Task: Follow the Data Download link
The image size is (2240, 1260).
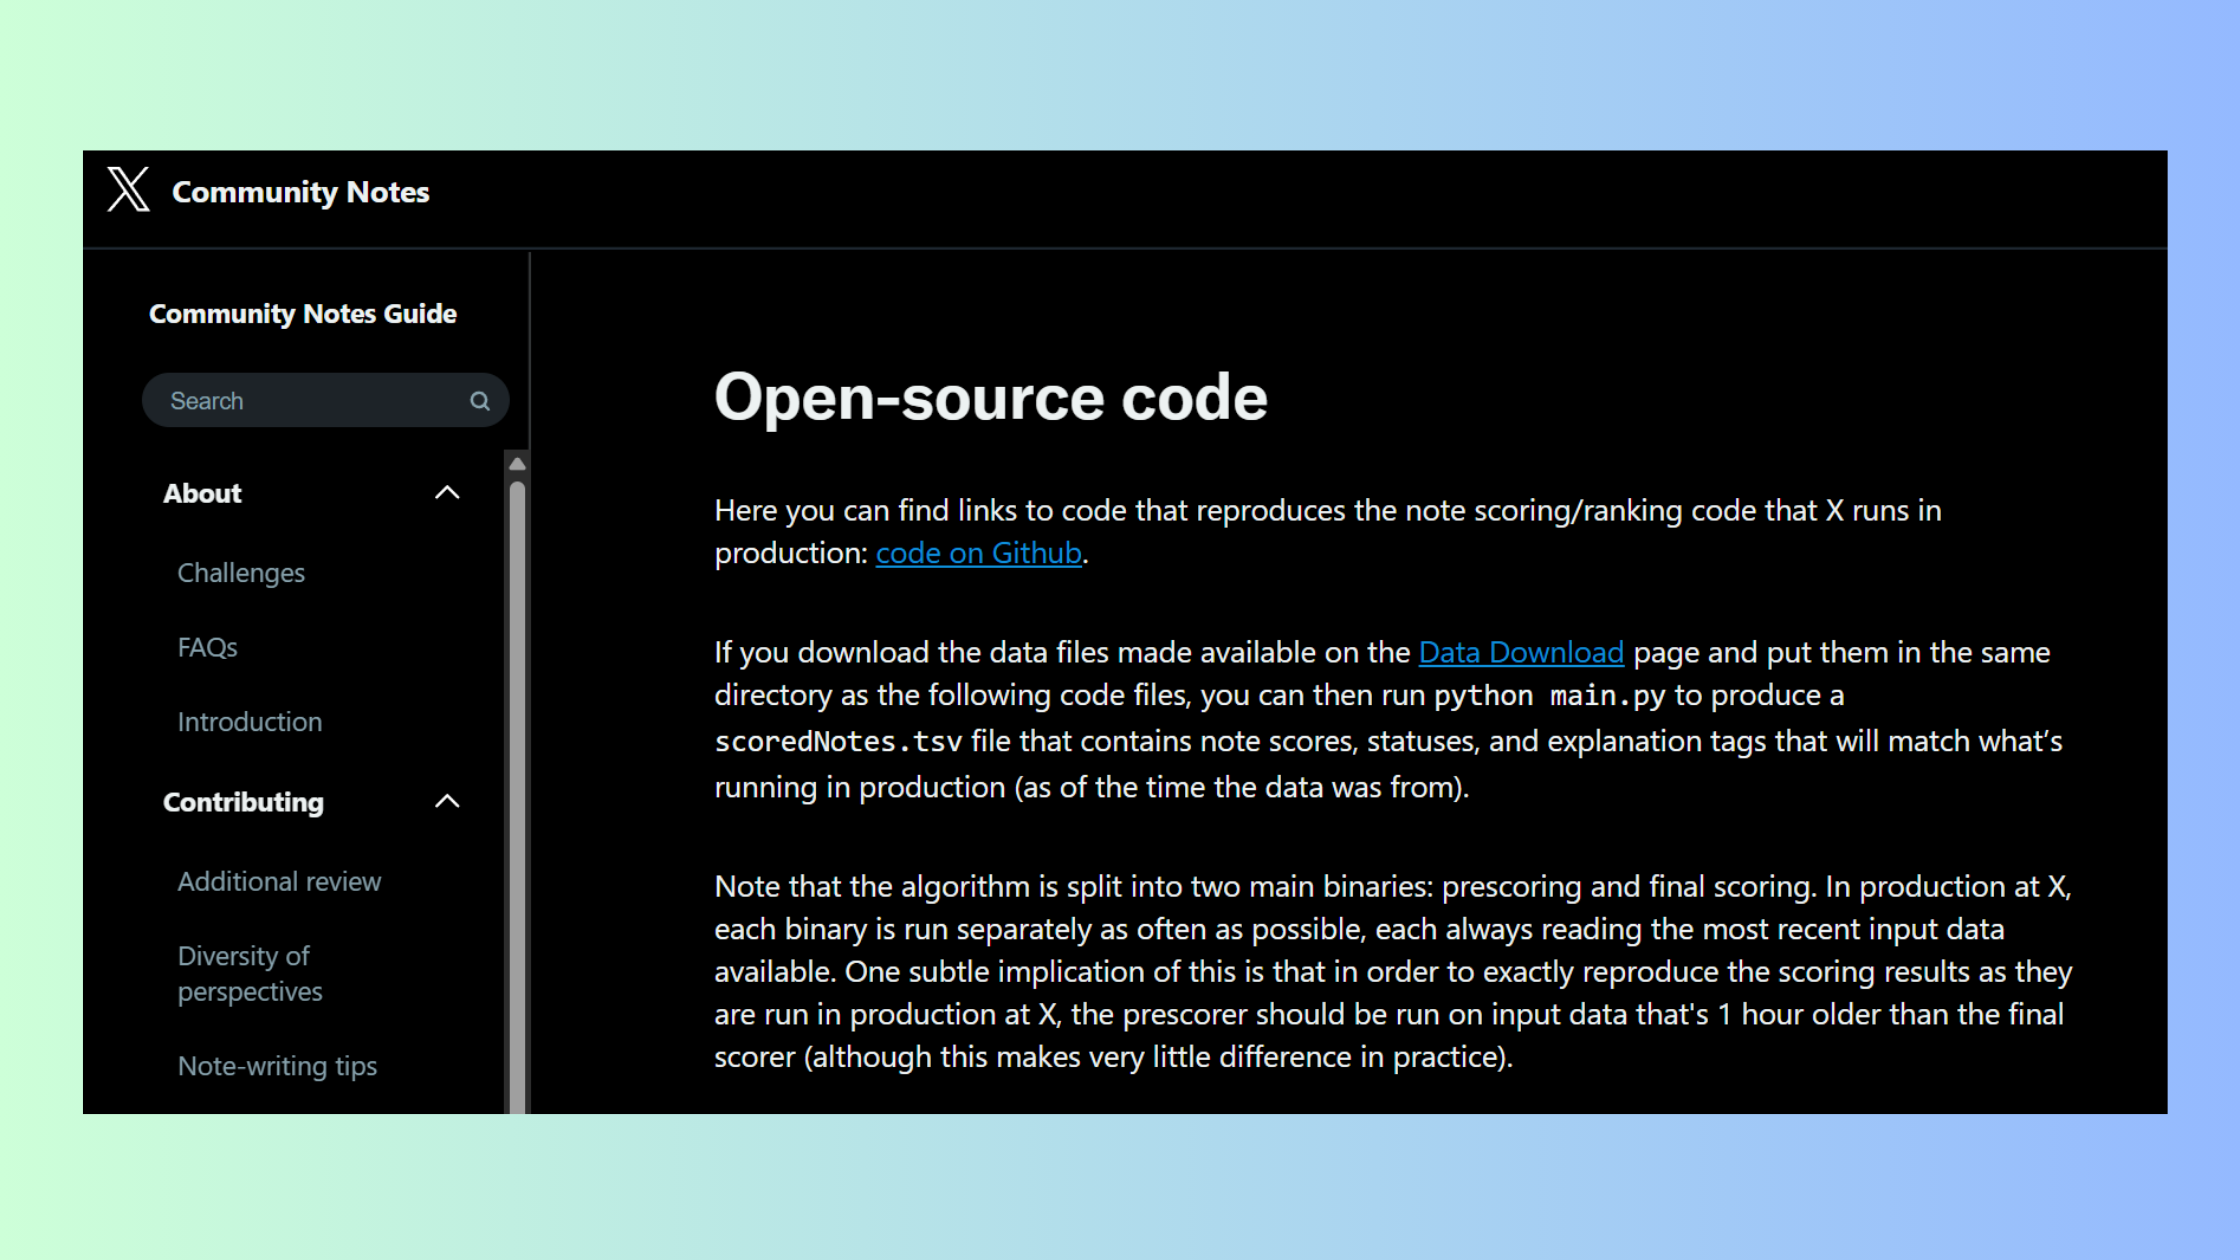Action: (1521, 653)
